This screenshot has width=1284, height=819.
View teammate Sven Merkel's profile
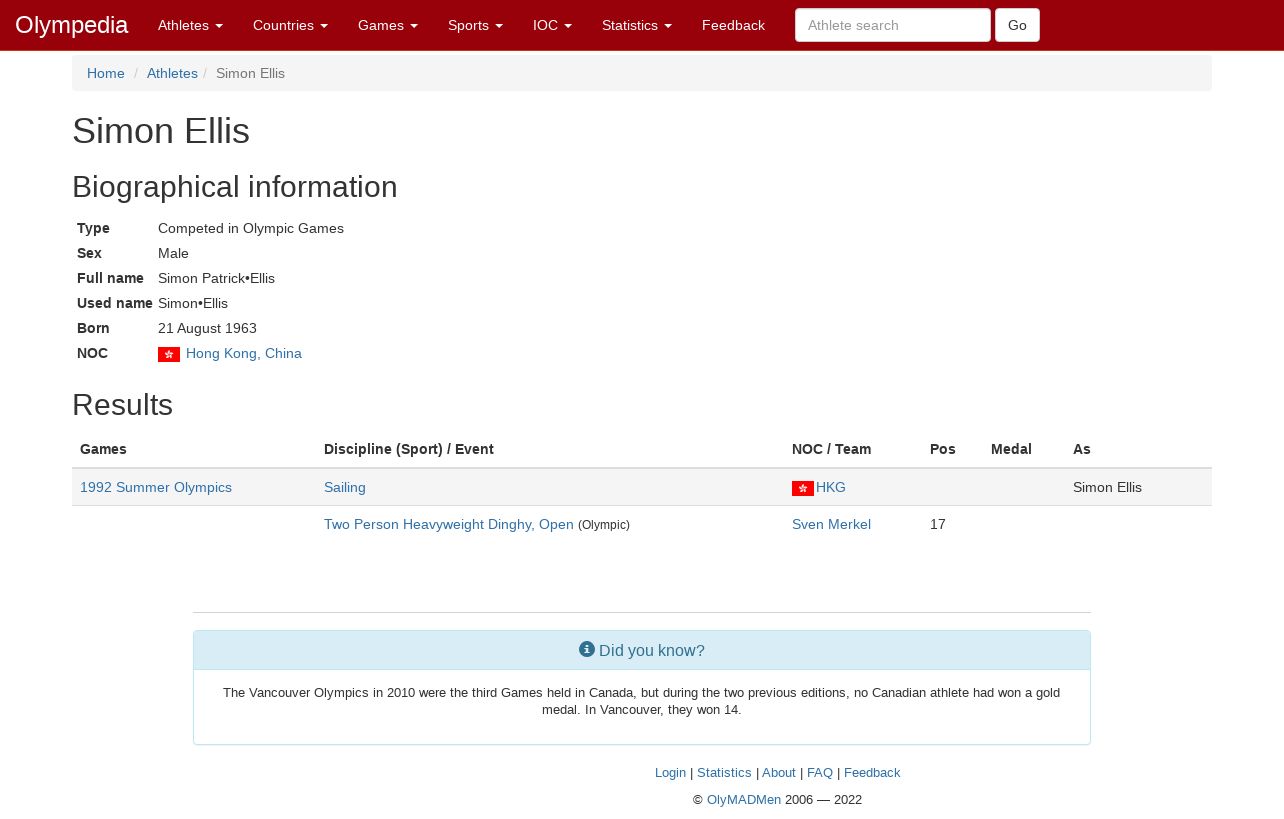point(831,525)
